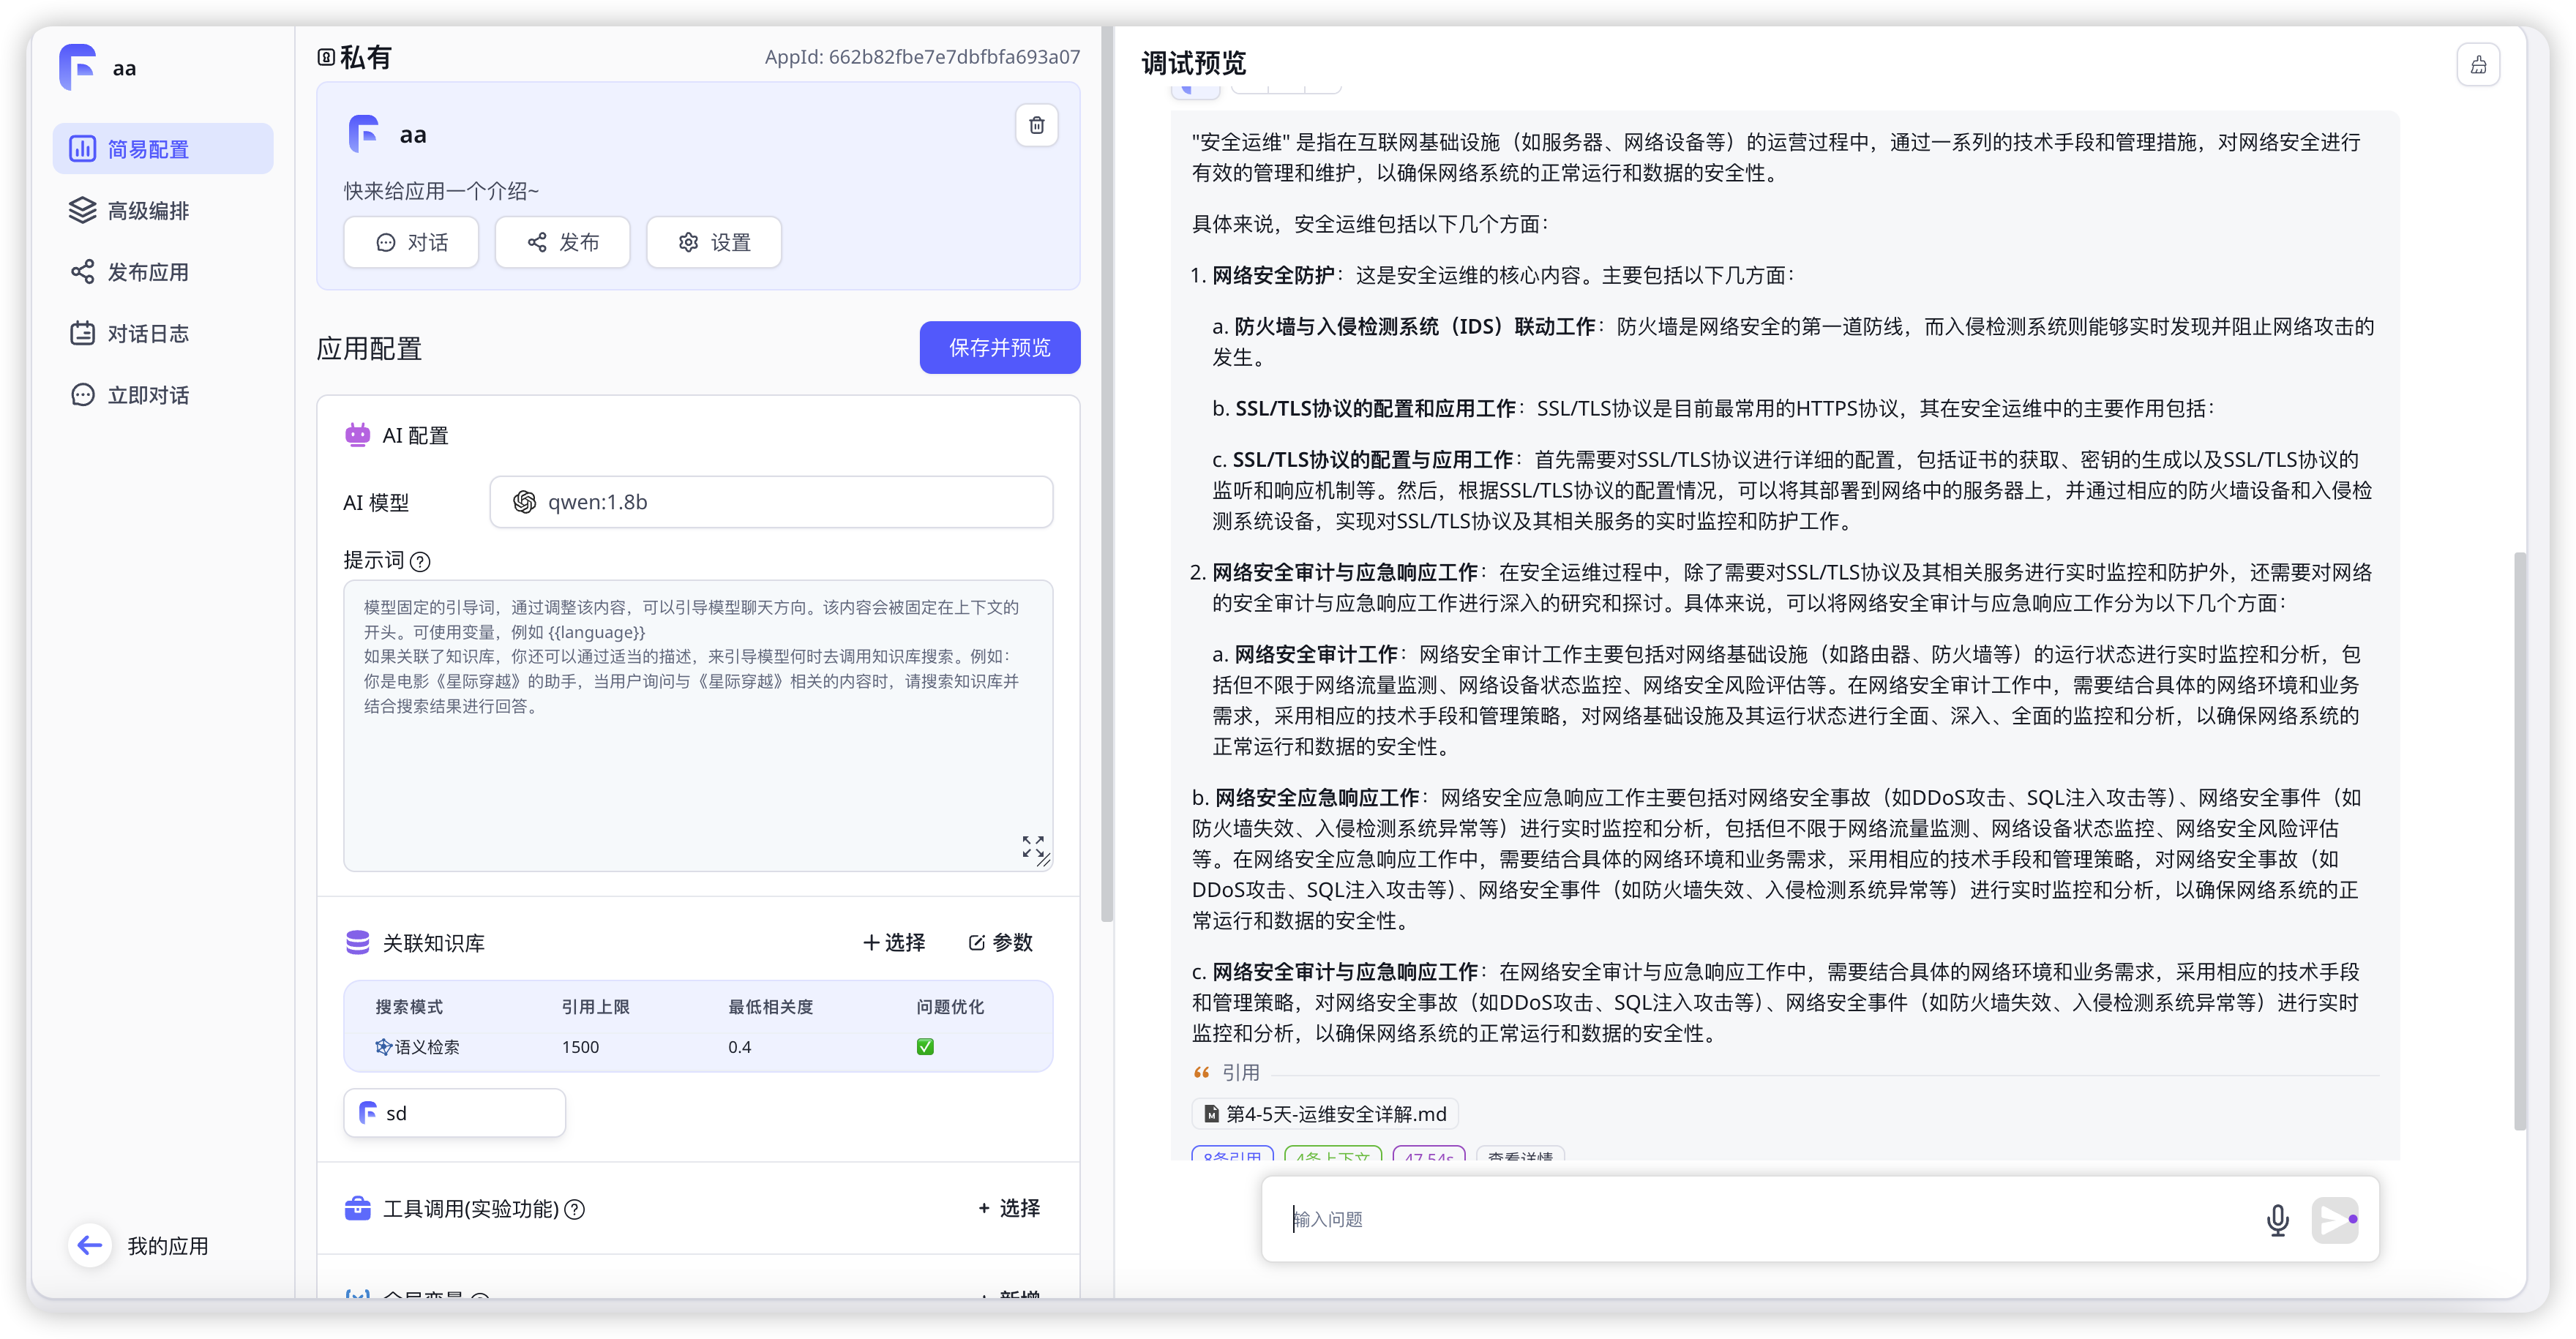This screenshot has height=1339, width=2576.
Task: Open the 设置 button on app card
Action: (x=714, y=242)
